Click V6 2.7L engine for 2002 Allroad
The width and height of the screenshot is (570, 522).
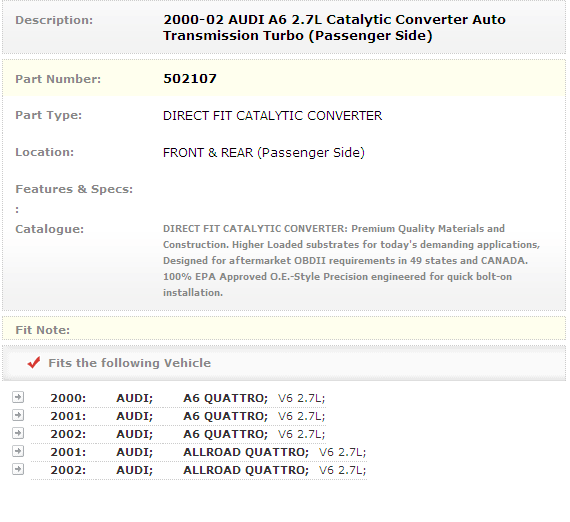(x=342, y=470)
